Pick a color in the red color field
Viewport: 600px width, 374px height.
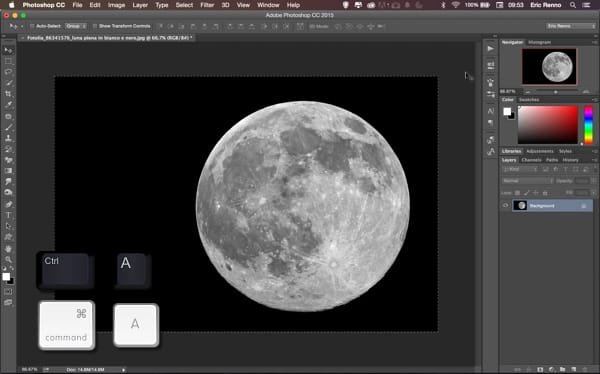[x=548, y=125]
